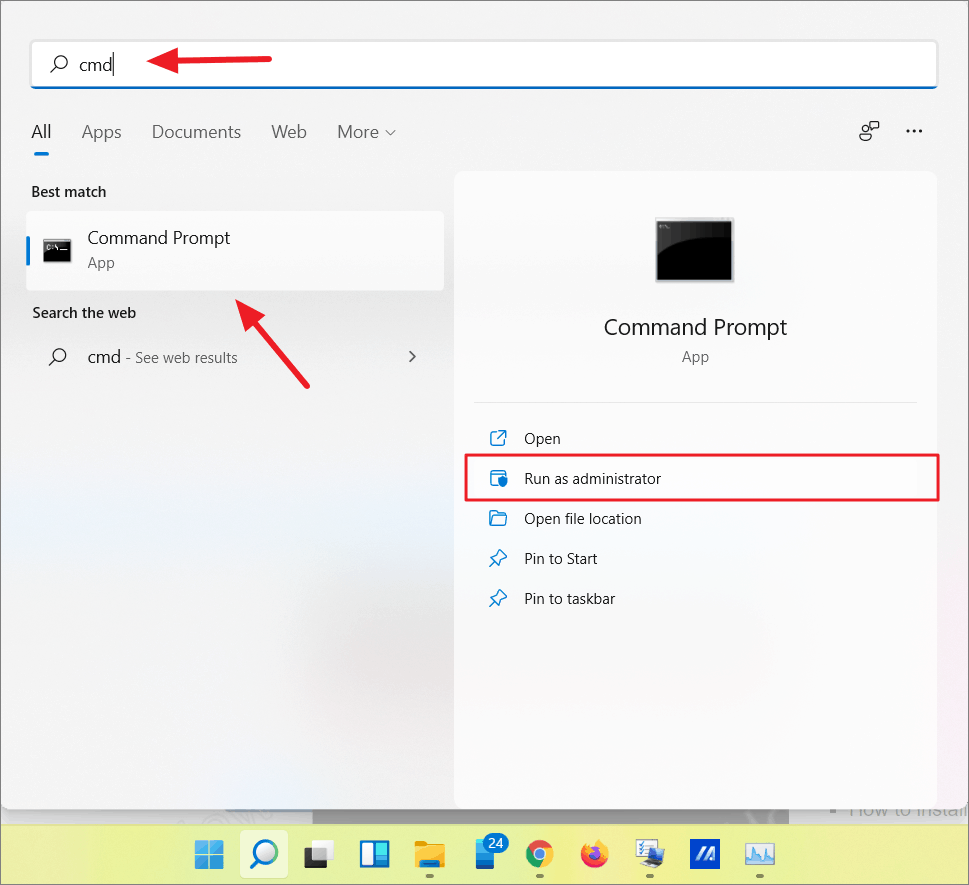
Task: Click the large Command Prompt thumbnail
Action: (695, 250)
